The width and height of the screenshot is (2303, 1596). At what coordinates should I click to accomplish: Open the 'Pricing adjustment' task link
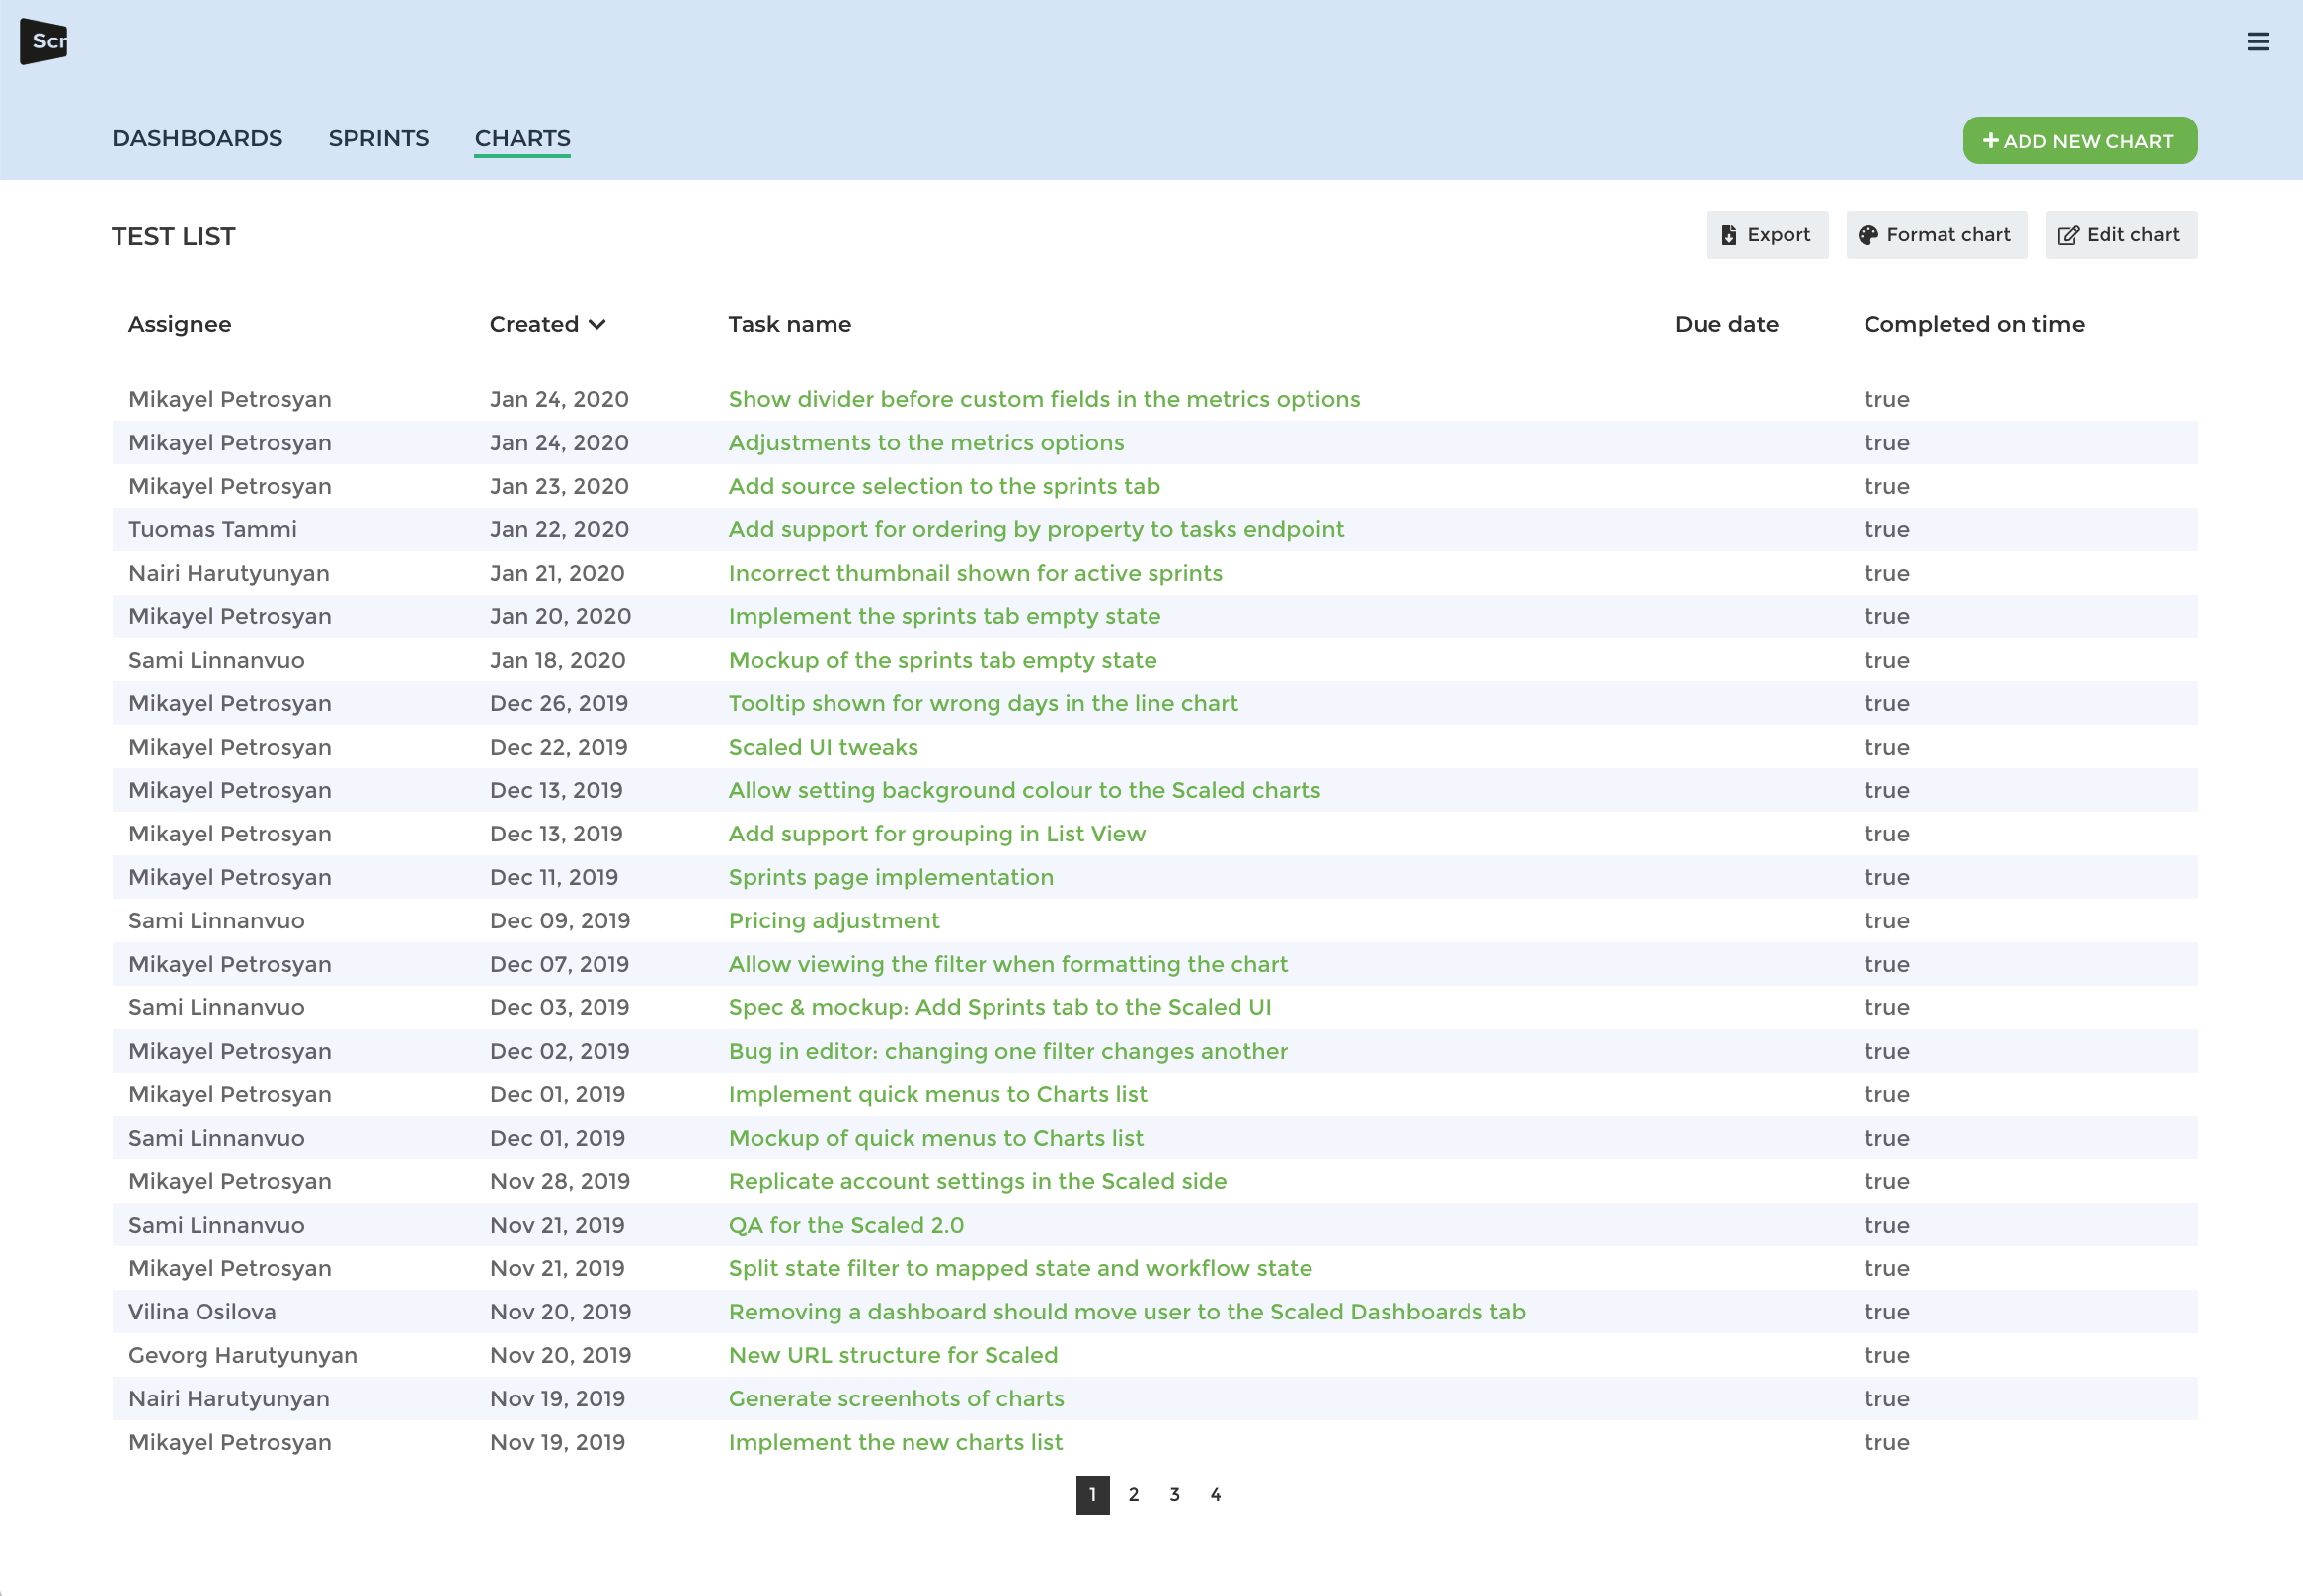coord(834,921)
